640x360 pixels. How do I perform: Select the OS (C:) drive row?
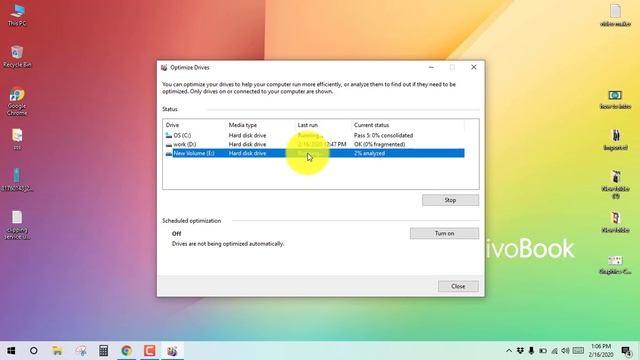pos(314,135)
